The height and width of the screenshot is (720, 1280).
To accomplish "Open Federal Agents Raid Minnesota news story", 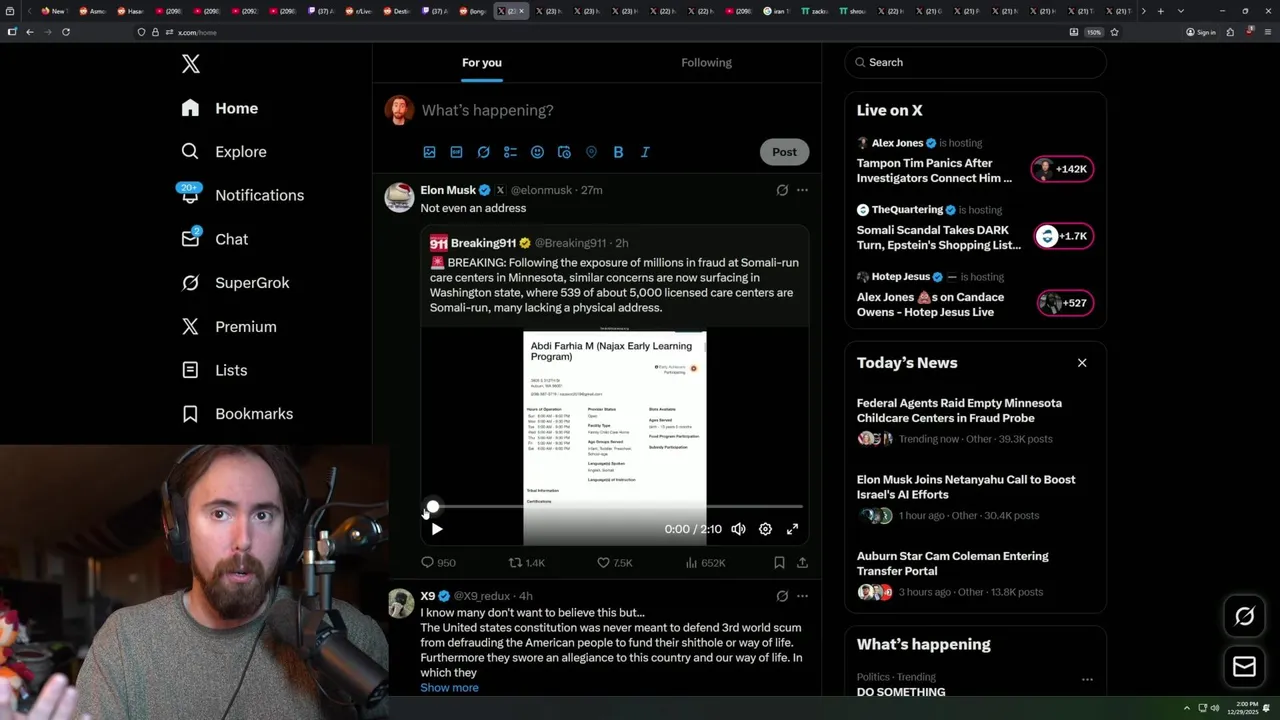I will pyautogui.click(x=959, y=411).
